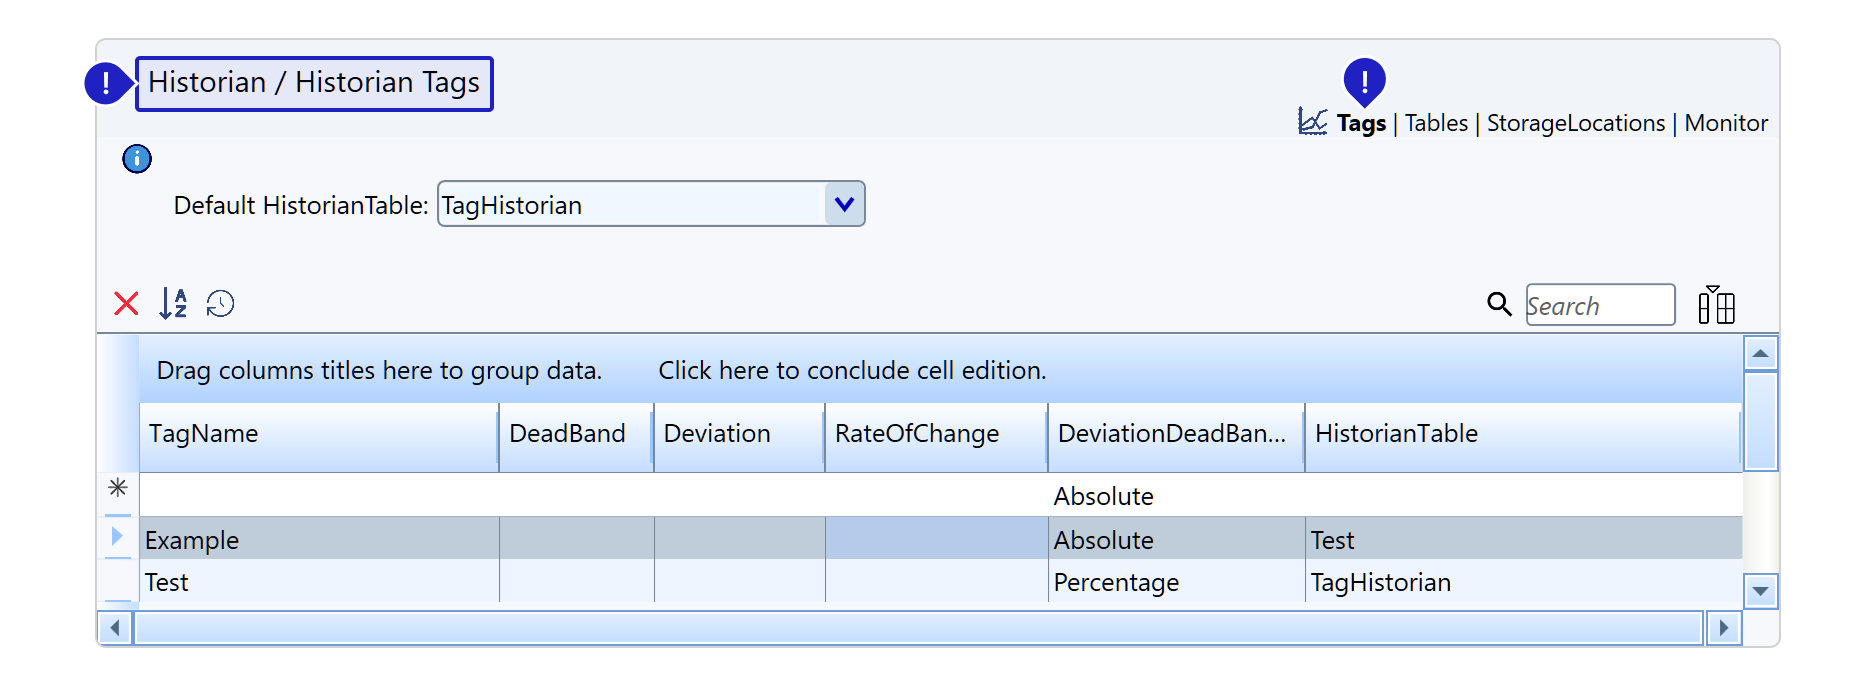Open DeviationDeadBand cell of Test row
1859x686 pixels.
pyautogui.click(x=1174, y=582)
